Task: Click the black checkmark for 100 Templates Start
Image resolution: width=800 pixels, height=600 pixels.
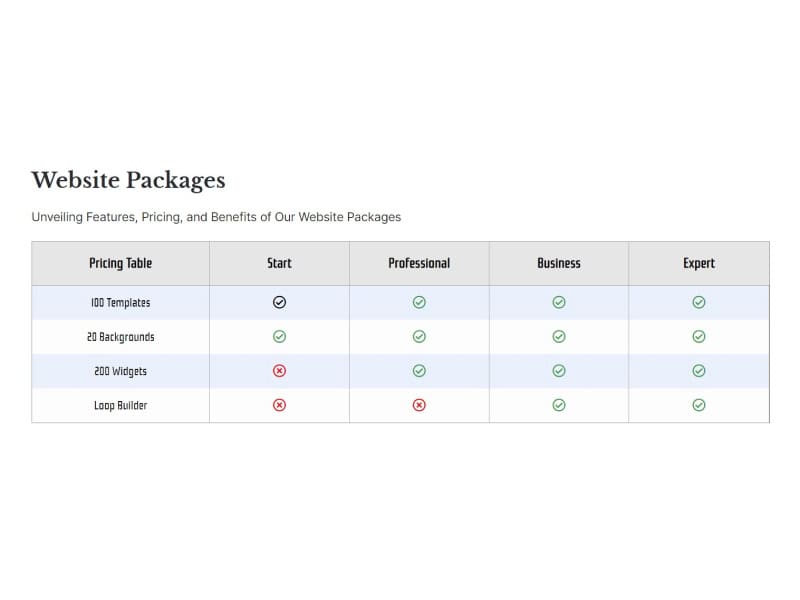Action: click(279, 302)
